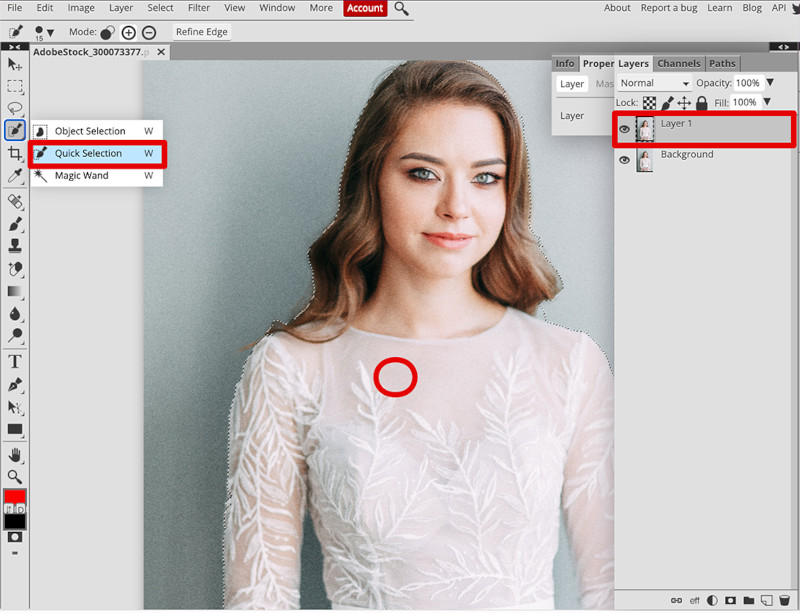Select the Lasso tool

(x=14, y=107)
